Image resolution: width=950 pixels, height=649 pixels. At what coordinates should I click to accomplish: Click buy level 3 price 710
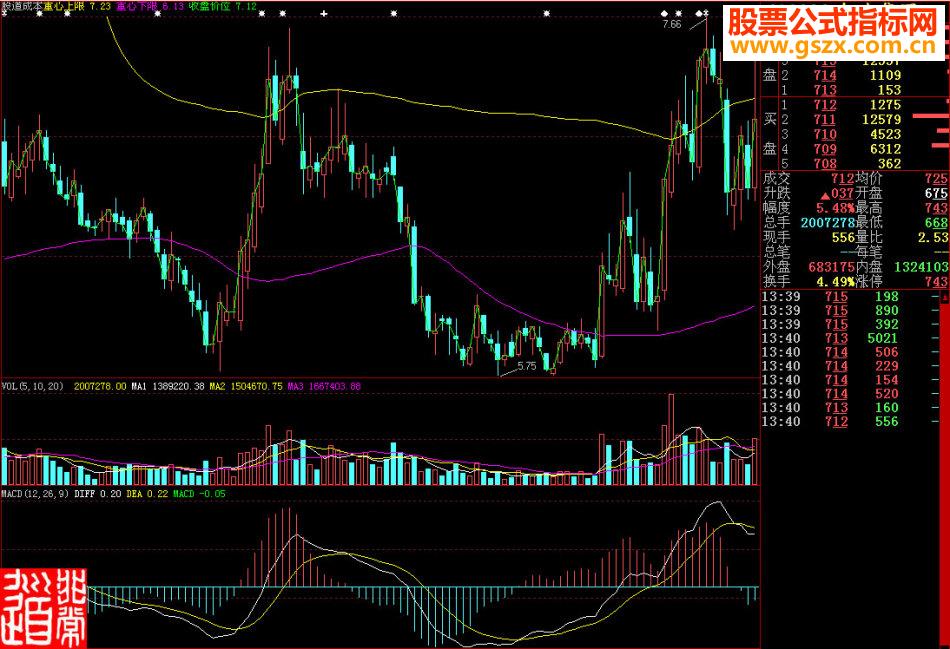coord(825,134)
